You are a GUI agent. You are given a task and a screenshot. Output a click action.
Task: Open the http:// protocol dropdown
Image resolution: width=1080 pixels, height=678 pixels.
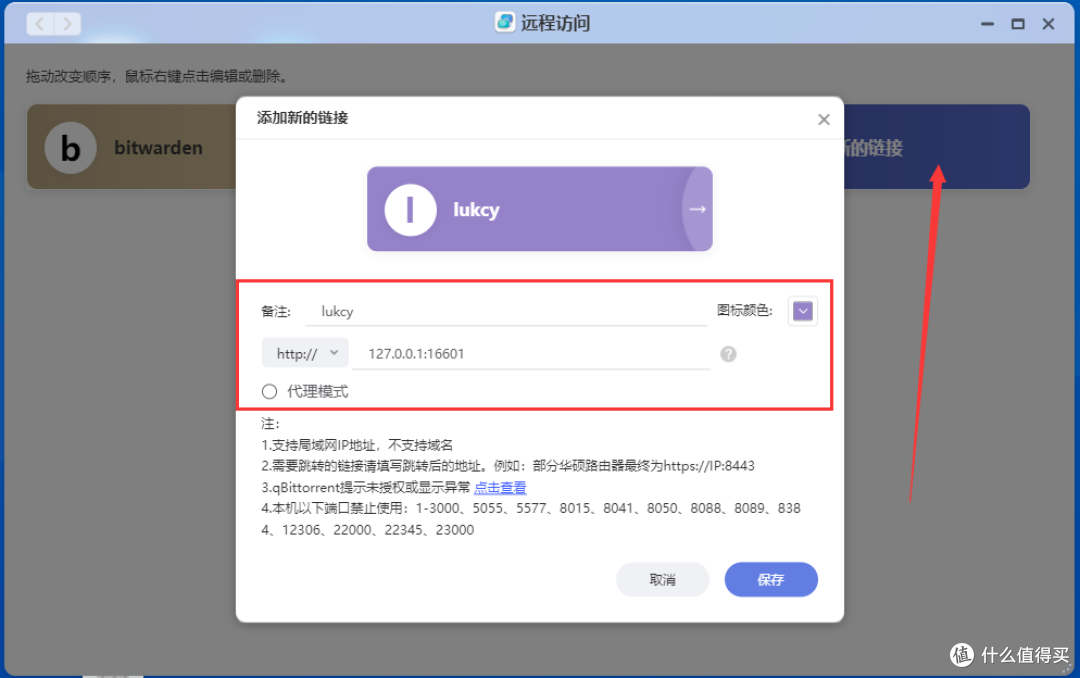point(305,353)
